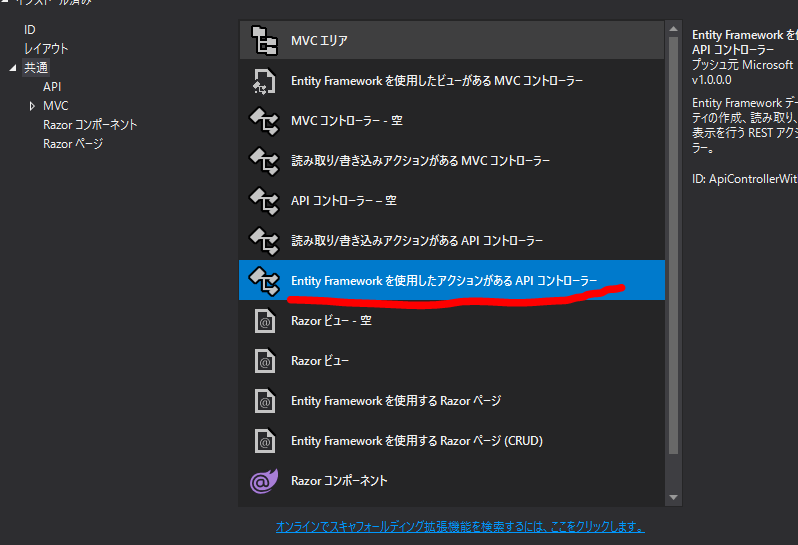Select API under 共通

tap(52, 87)
